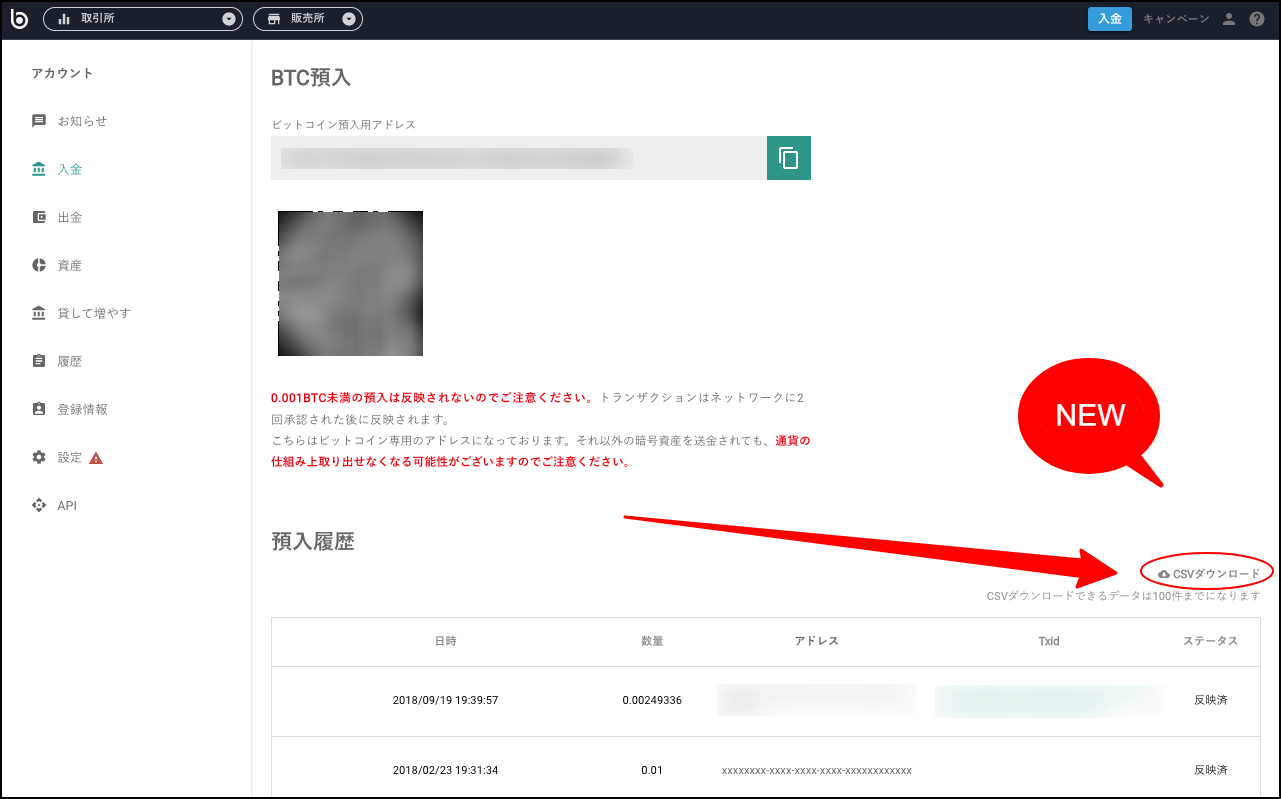Click the 貸して増やす bank icon

[39, 313]
